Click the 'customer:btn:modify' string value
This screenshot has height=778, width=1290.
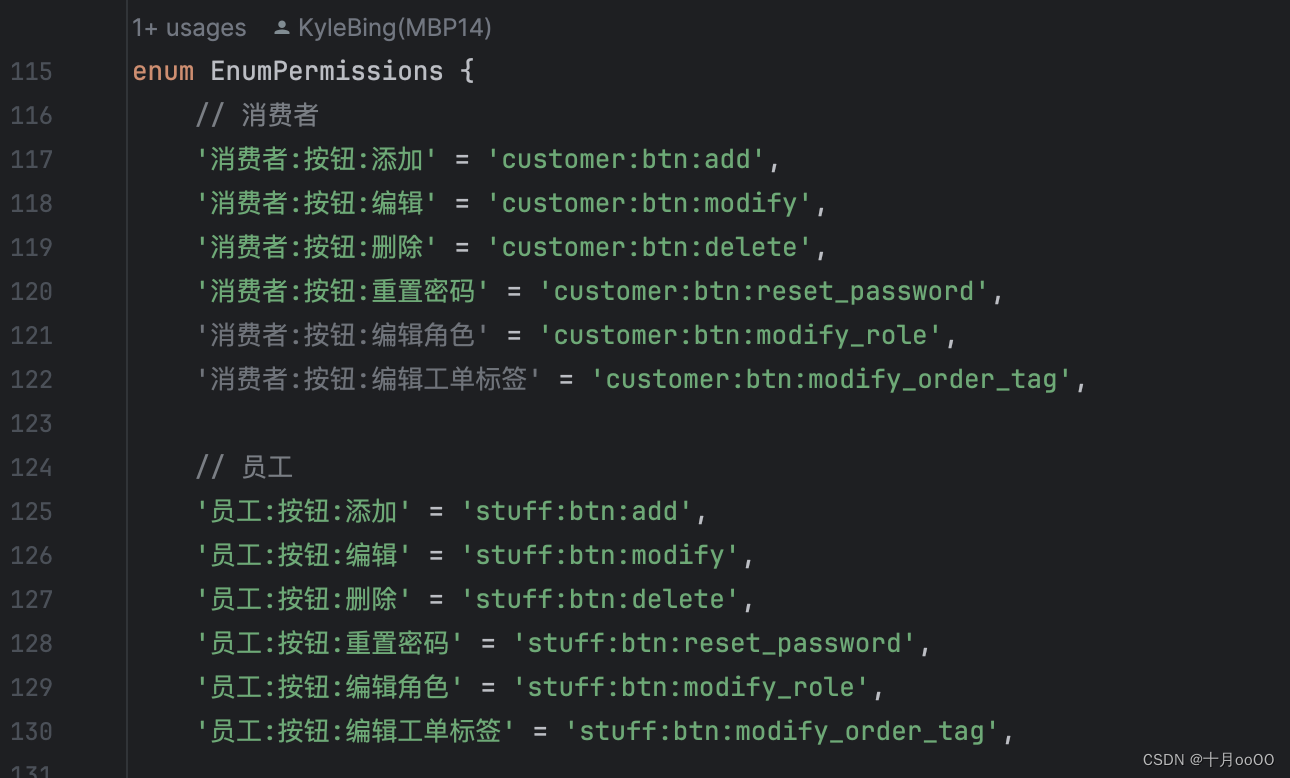pos(651,204)
